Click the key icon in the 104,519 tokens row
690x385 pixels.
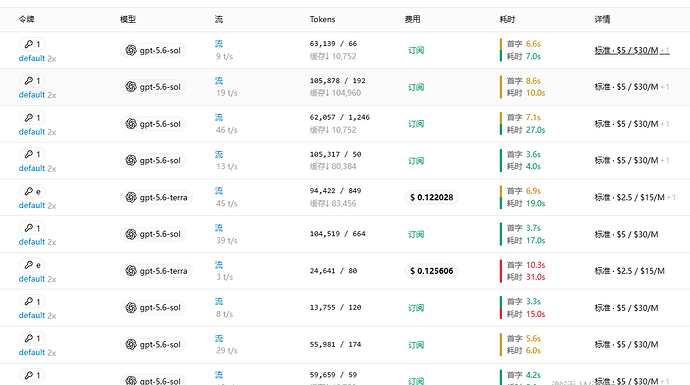click(x=29, y=228)
